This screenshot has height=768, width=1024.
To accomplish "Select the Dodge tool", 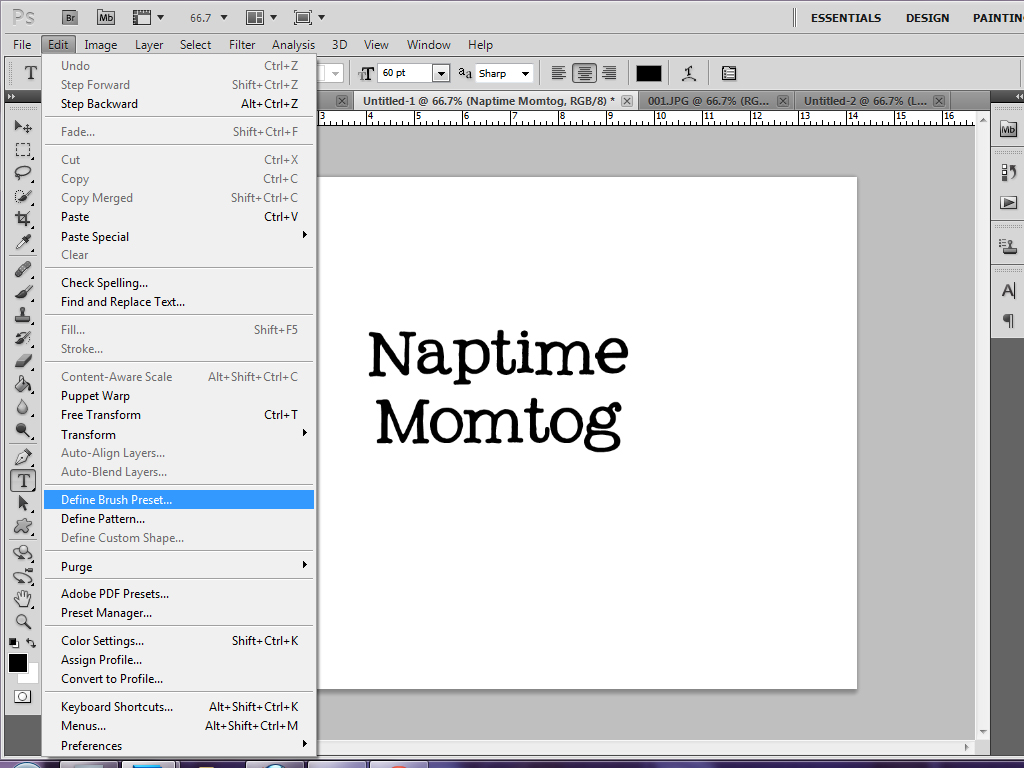I will (23, 430).
